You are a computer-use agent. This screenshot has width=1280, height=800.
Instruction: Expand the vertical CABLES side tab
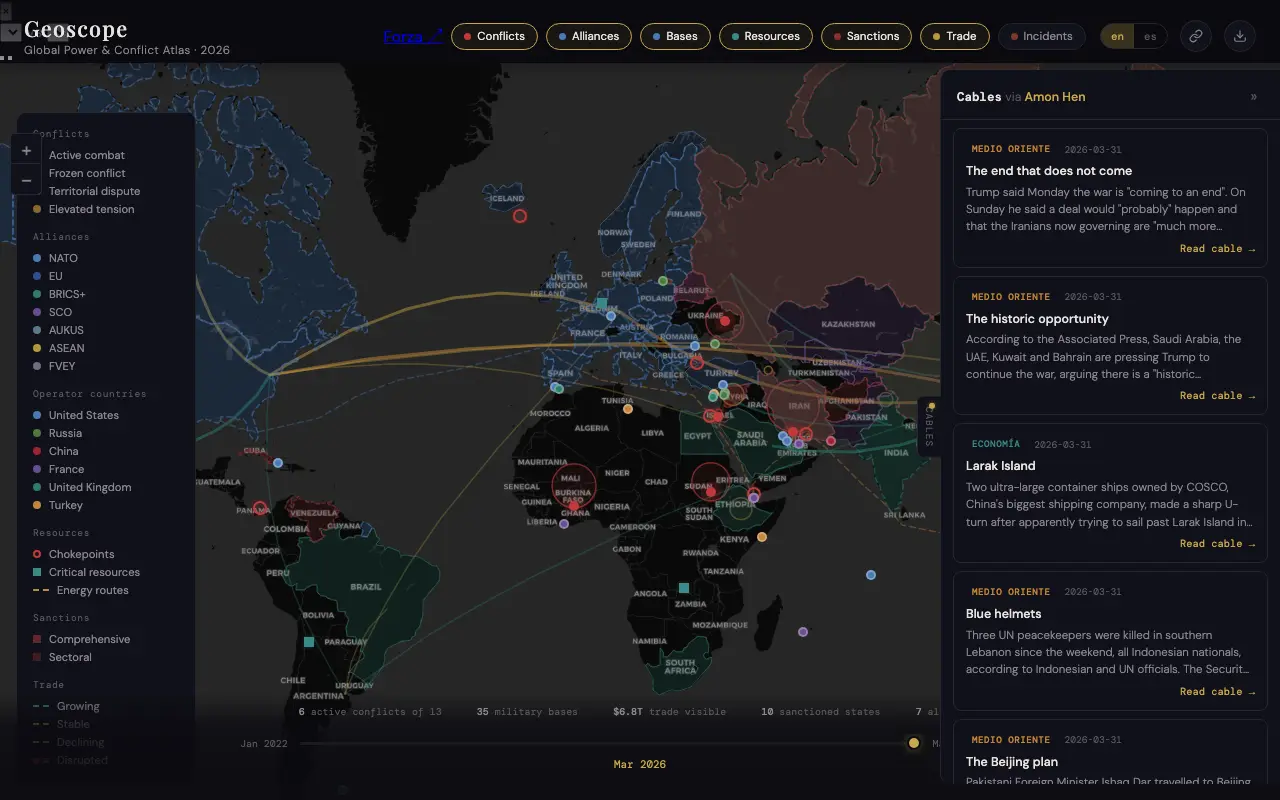[928, 425]
